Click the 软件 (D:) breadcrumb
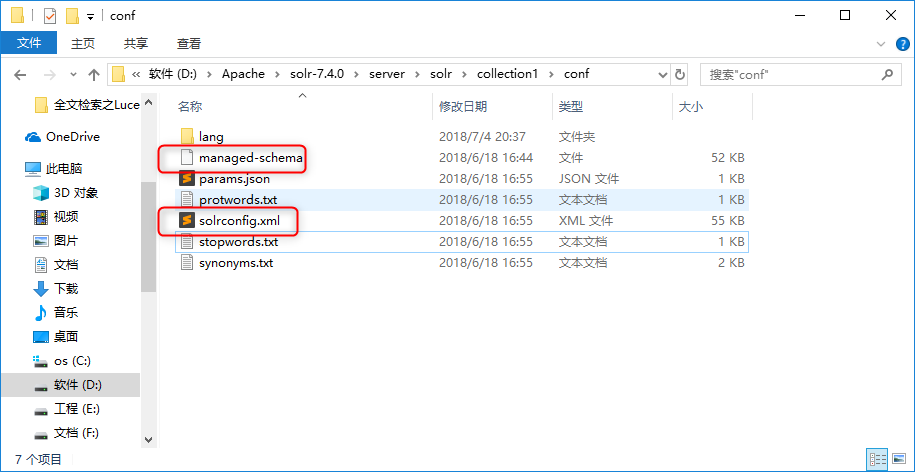Image resolution: width=915 pixels, height=472 pixels. [x=173, y=74]
